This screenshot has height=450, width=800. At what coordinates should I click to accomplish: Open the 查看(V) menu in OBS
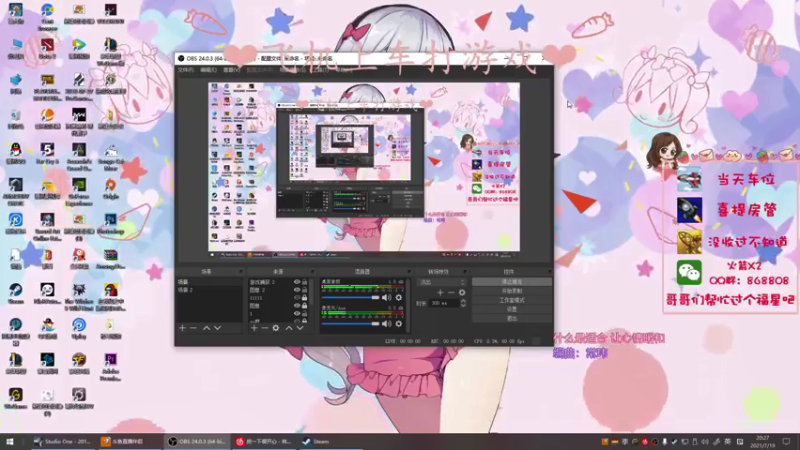231,70
